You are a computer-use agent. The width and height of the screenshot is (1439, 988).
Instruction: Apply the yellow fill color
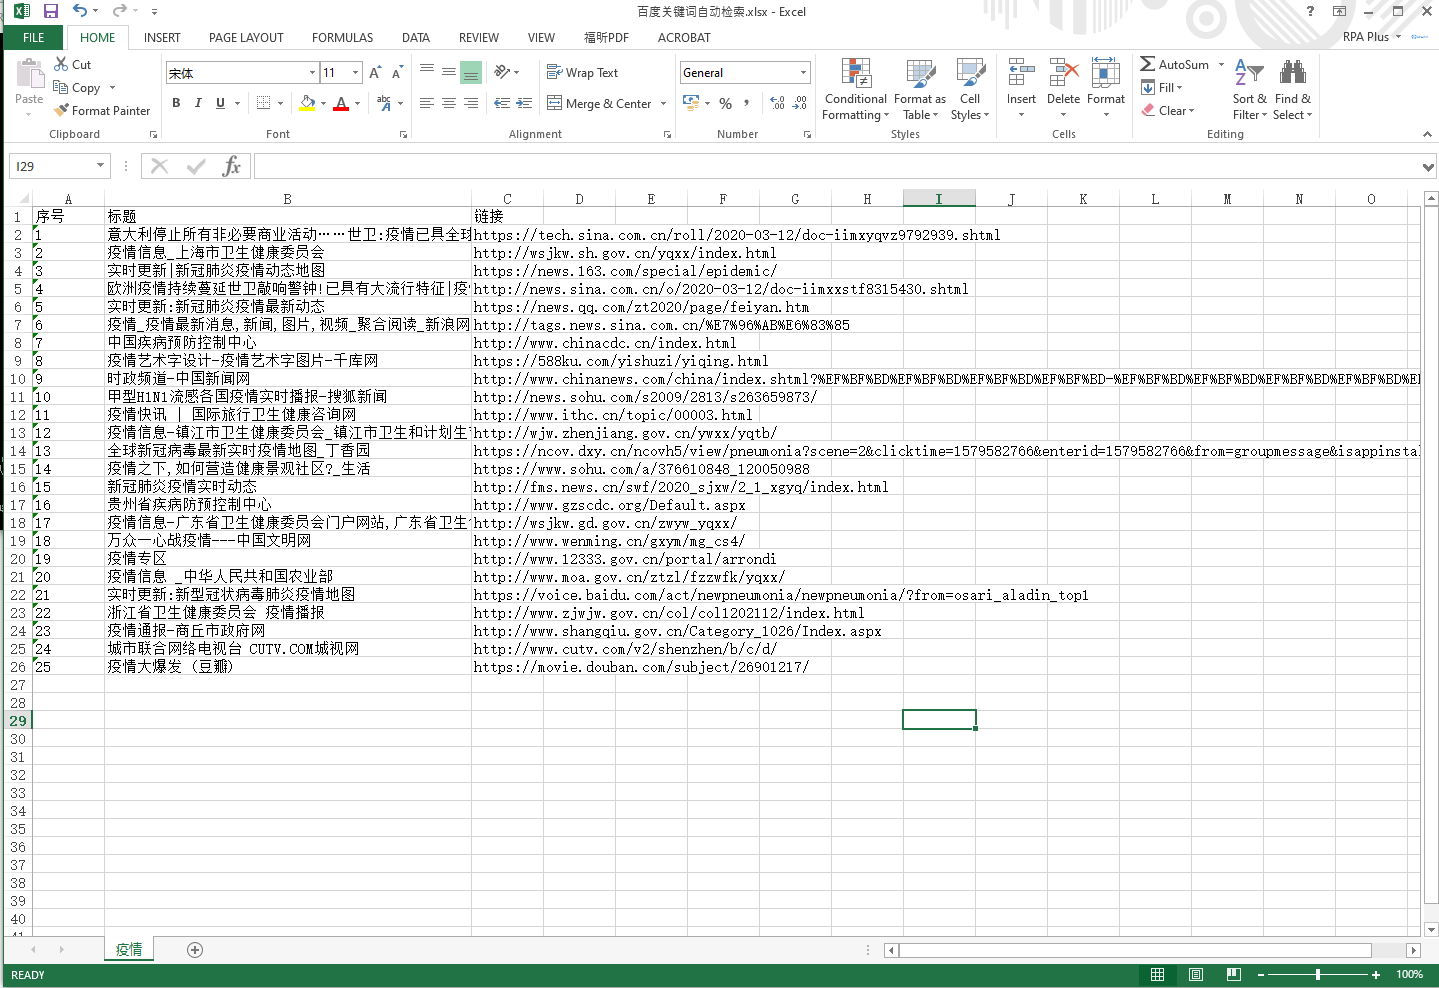click(307, 103)
